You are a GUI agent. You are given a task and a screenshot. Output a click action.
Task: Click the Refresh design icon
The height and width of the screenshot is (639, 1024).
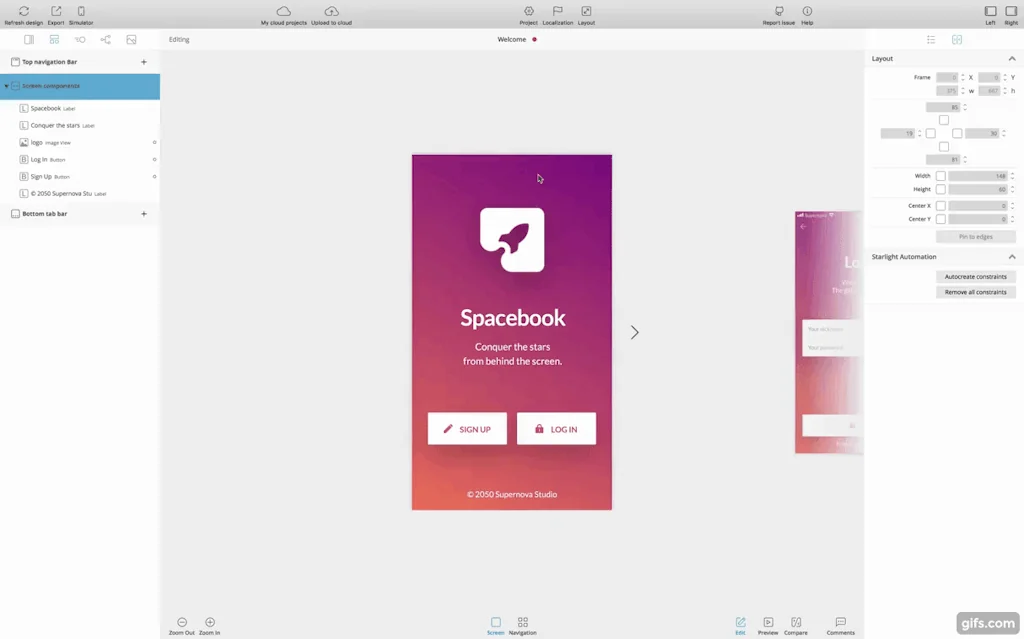[23, 11]
